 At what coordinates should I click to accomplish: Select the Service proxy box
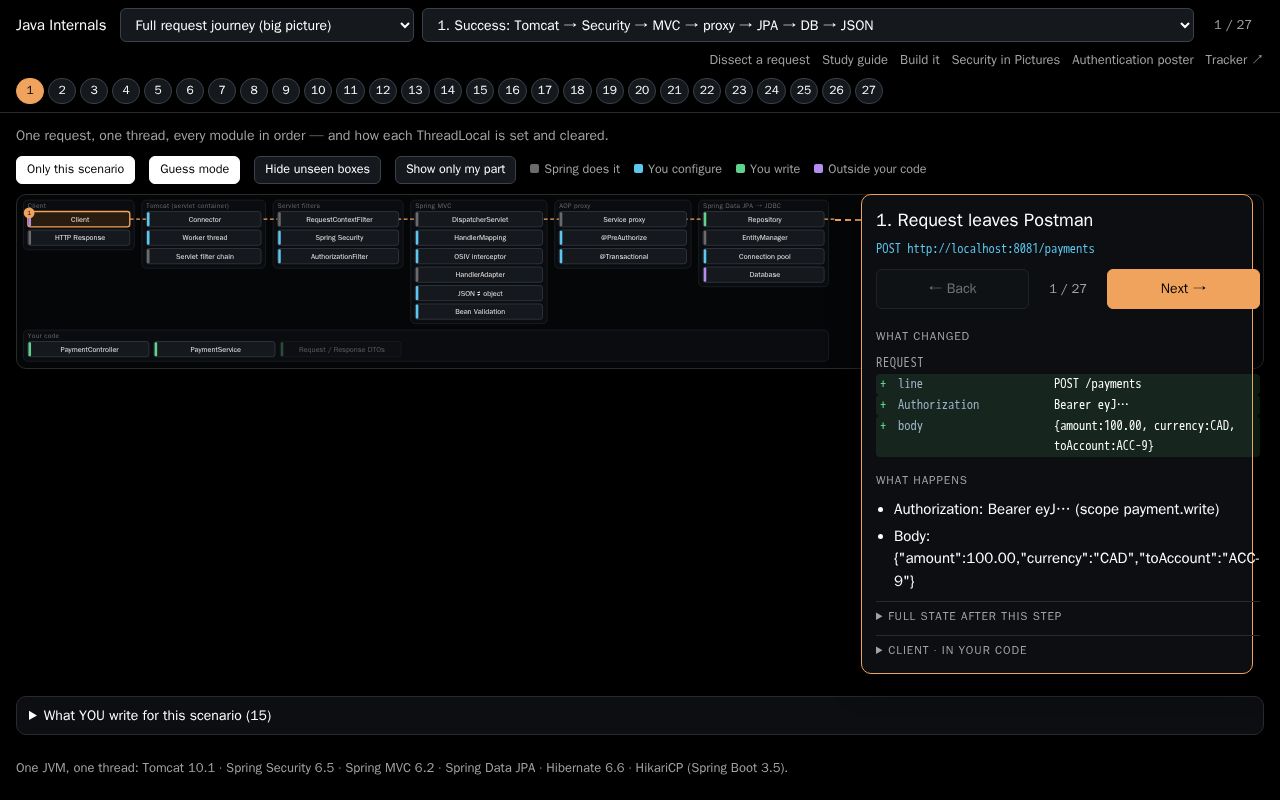pos(623,219)
